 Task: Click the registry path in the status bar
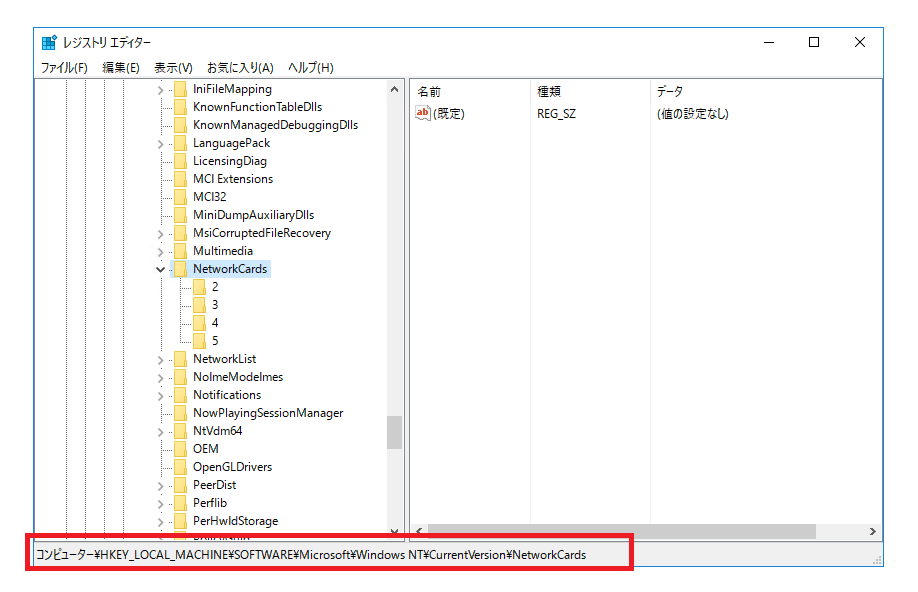tap(311, 555)
